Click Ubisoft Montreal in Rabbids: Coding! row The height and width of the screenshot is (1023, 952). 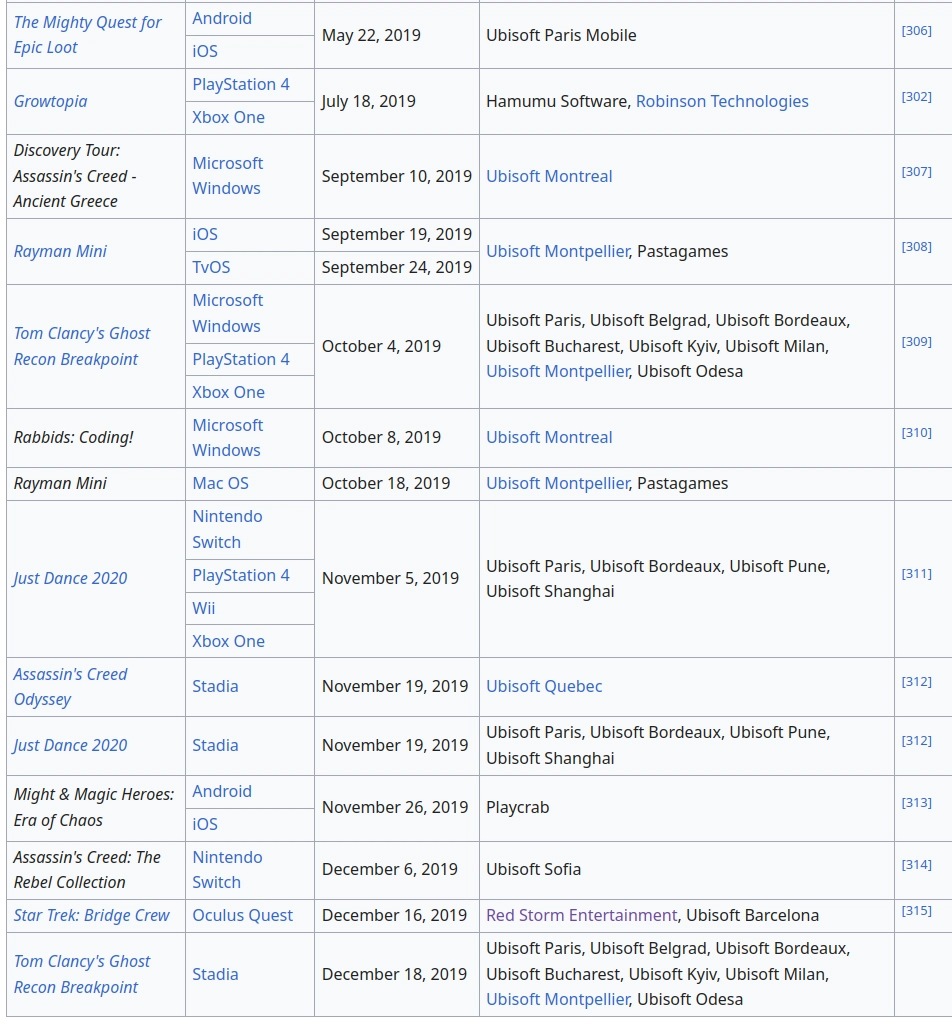tap(549, 437)
